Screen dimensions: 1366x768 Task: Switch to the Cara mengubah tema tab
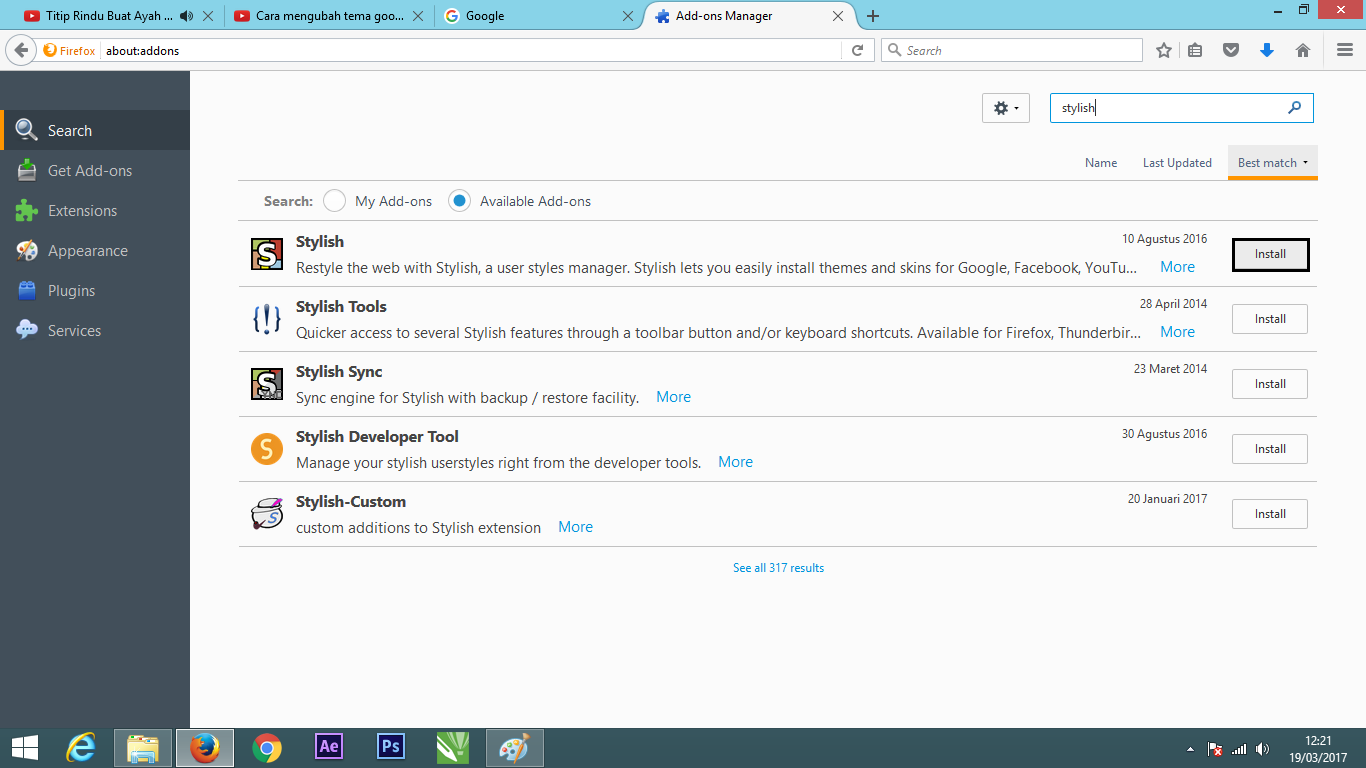coord(330,16)
